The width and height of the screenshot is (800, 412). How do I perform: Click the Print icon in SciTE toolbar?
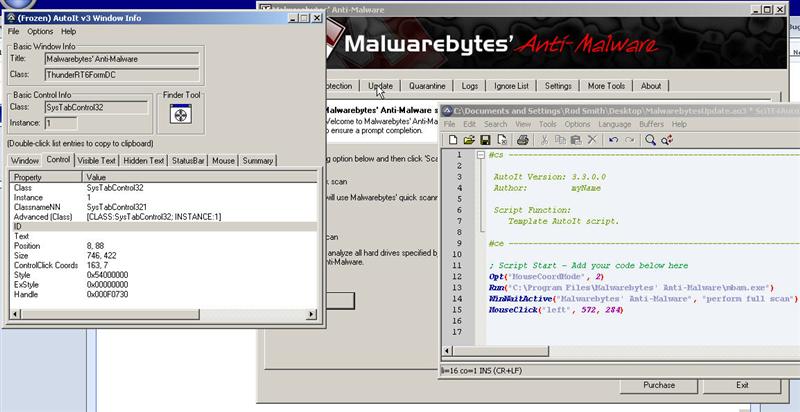click(x=522, y=140)
